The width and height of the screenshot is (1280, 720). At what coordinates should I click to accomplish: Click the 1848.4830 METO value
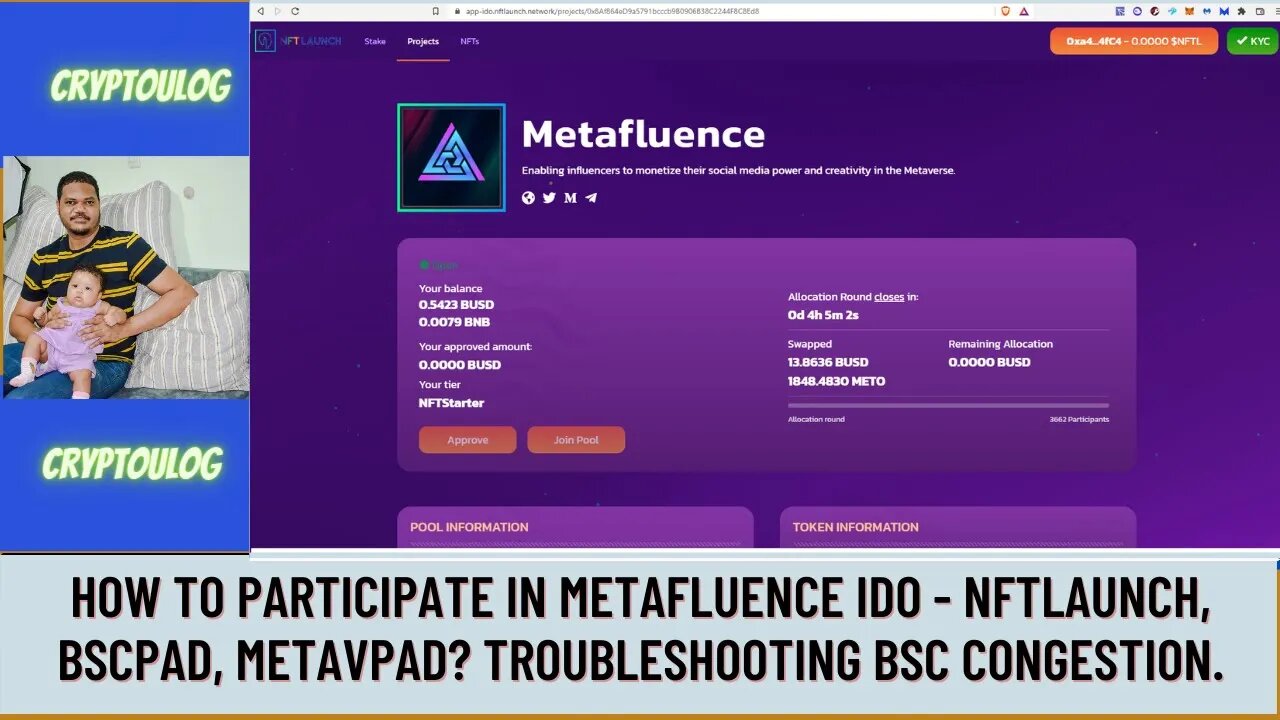[836, 381]
